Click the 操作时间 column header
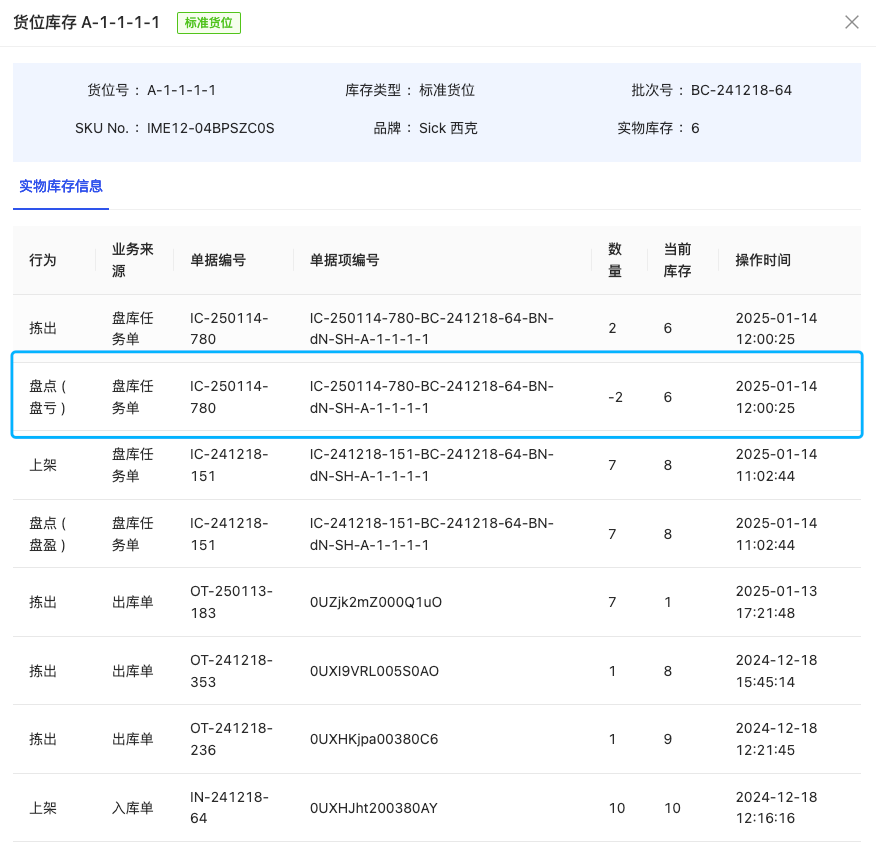 click(763, 260)
